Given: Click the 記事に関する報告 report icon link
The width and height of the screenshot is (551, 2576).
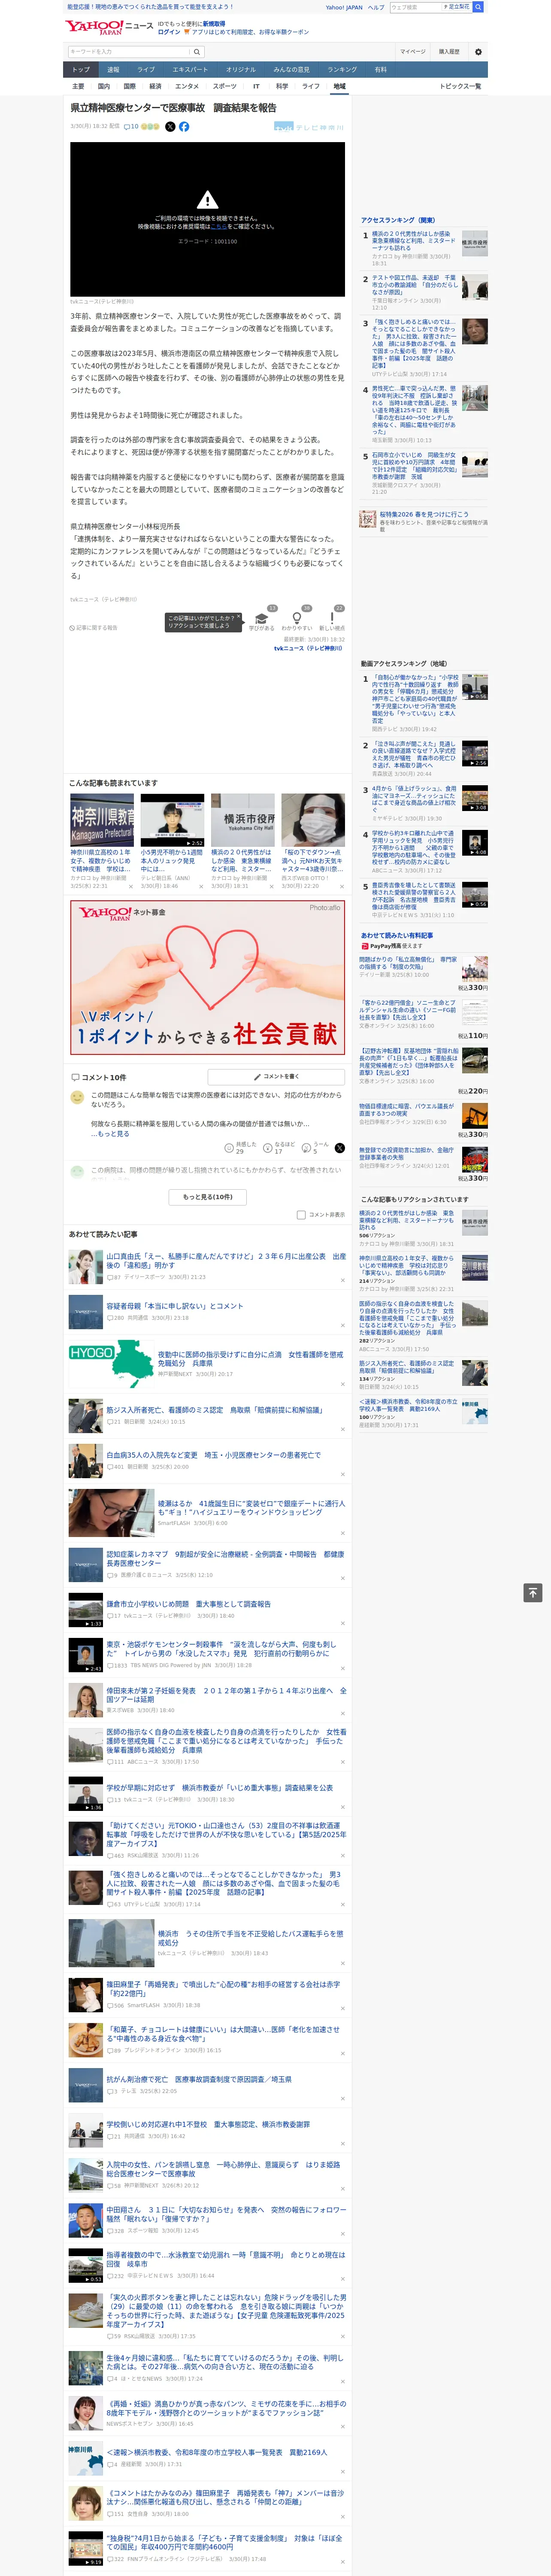Looking at the screenshot, I should tap(94, 628).
